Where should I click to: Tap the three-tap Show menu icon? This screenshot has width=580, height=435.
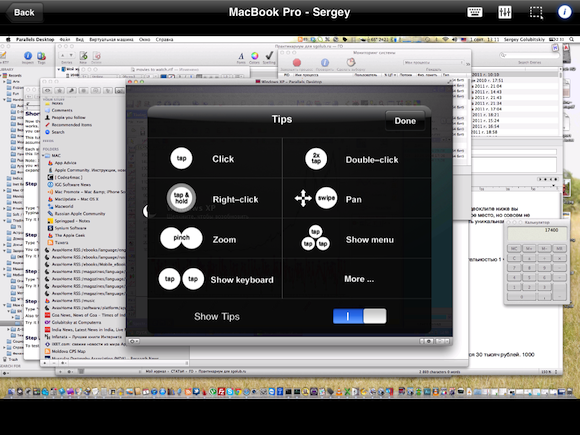[315, 238]
